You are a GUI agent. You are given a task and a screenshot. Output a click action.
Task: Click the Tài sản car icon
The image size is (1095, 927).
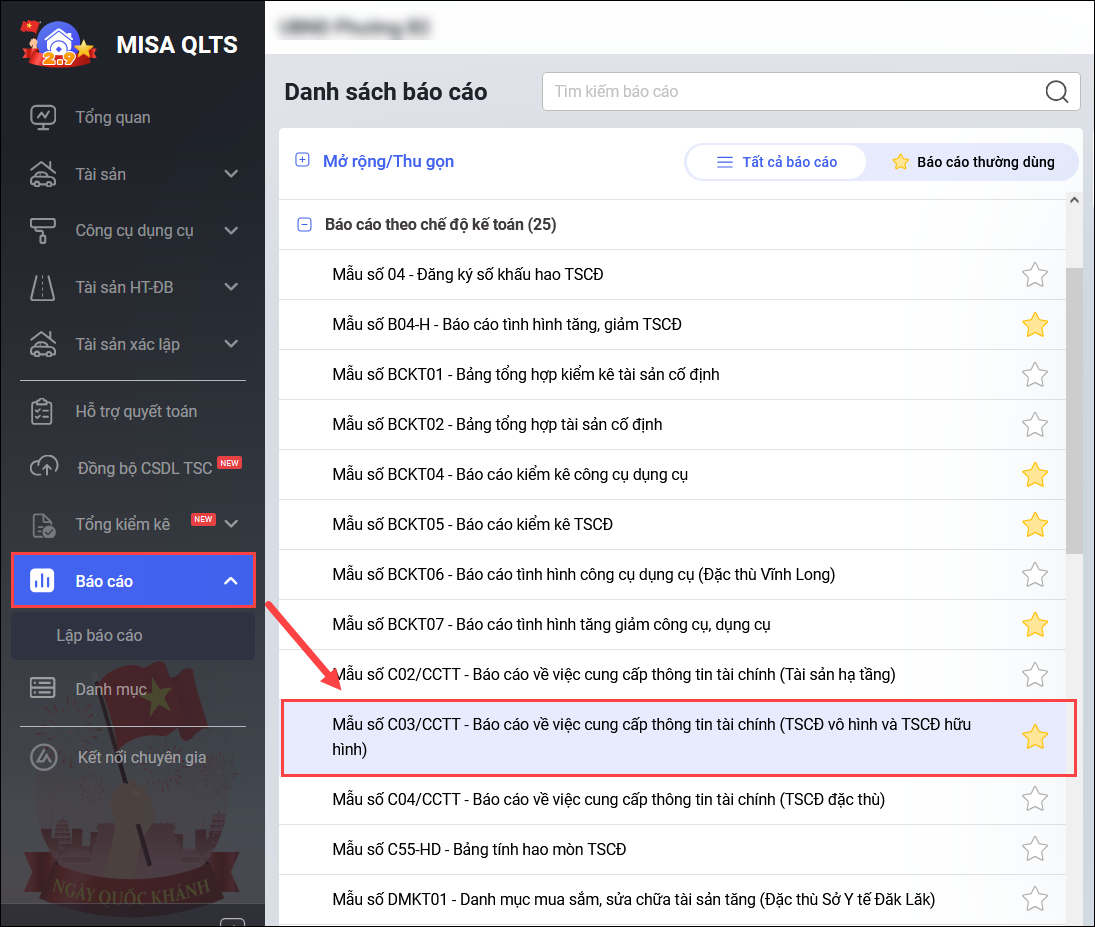click(43, 174)
